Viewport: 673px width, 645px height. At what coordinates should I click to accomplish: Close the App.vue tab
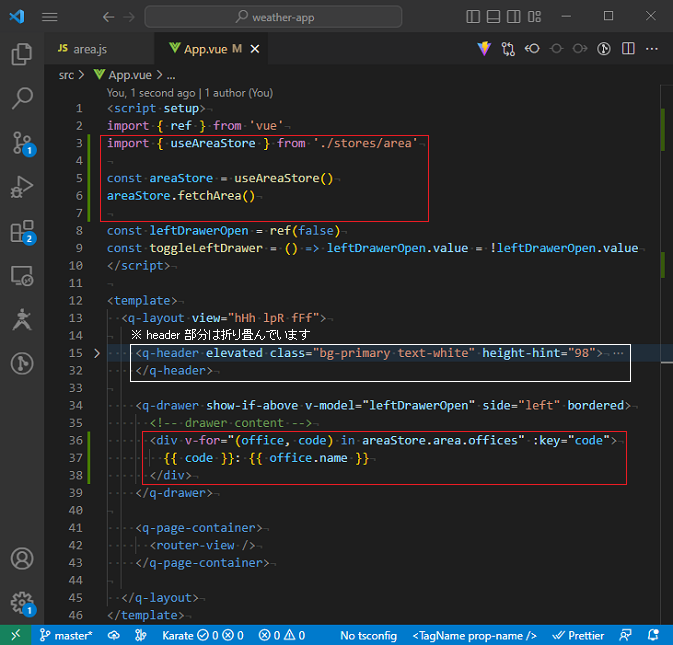255,49
